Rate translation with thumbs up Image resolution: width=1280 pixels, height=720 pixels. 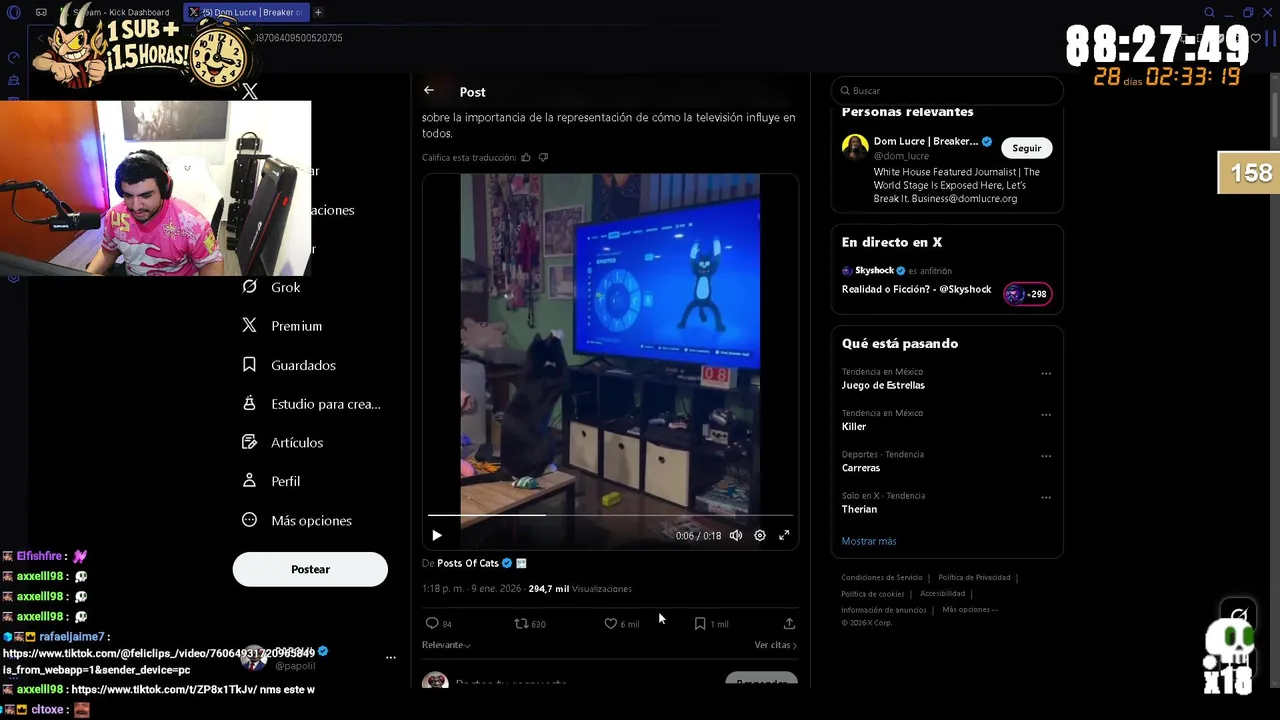[x=526, y=157]
